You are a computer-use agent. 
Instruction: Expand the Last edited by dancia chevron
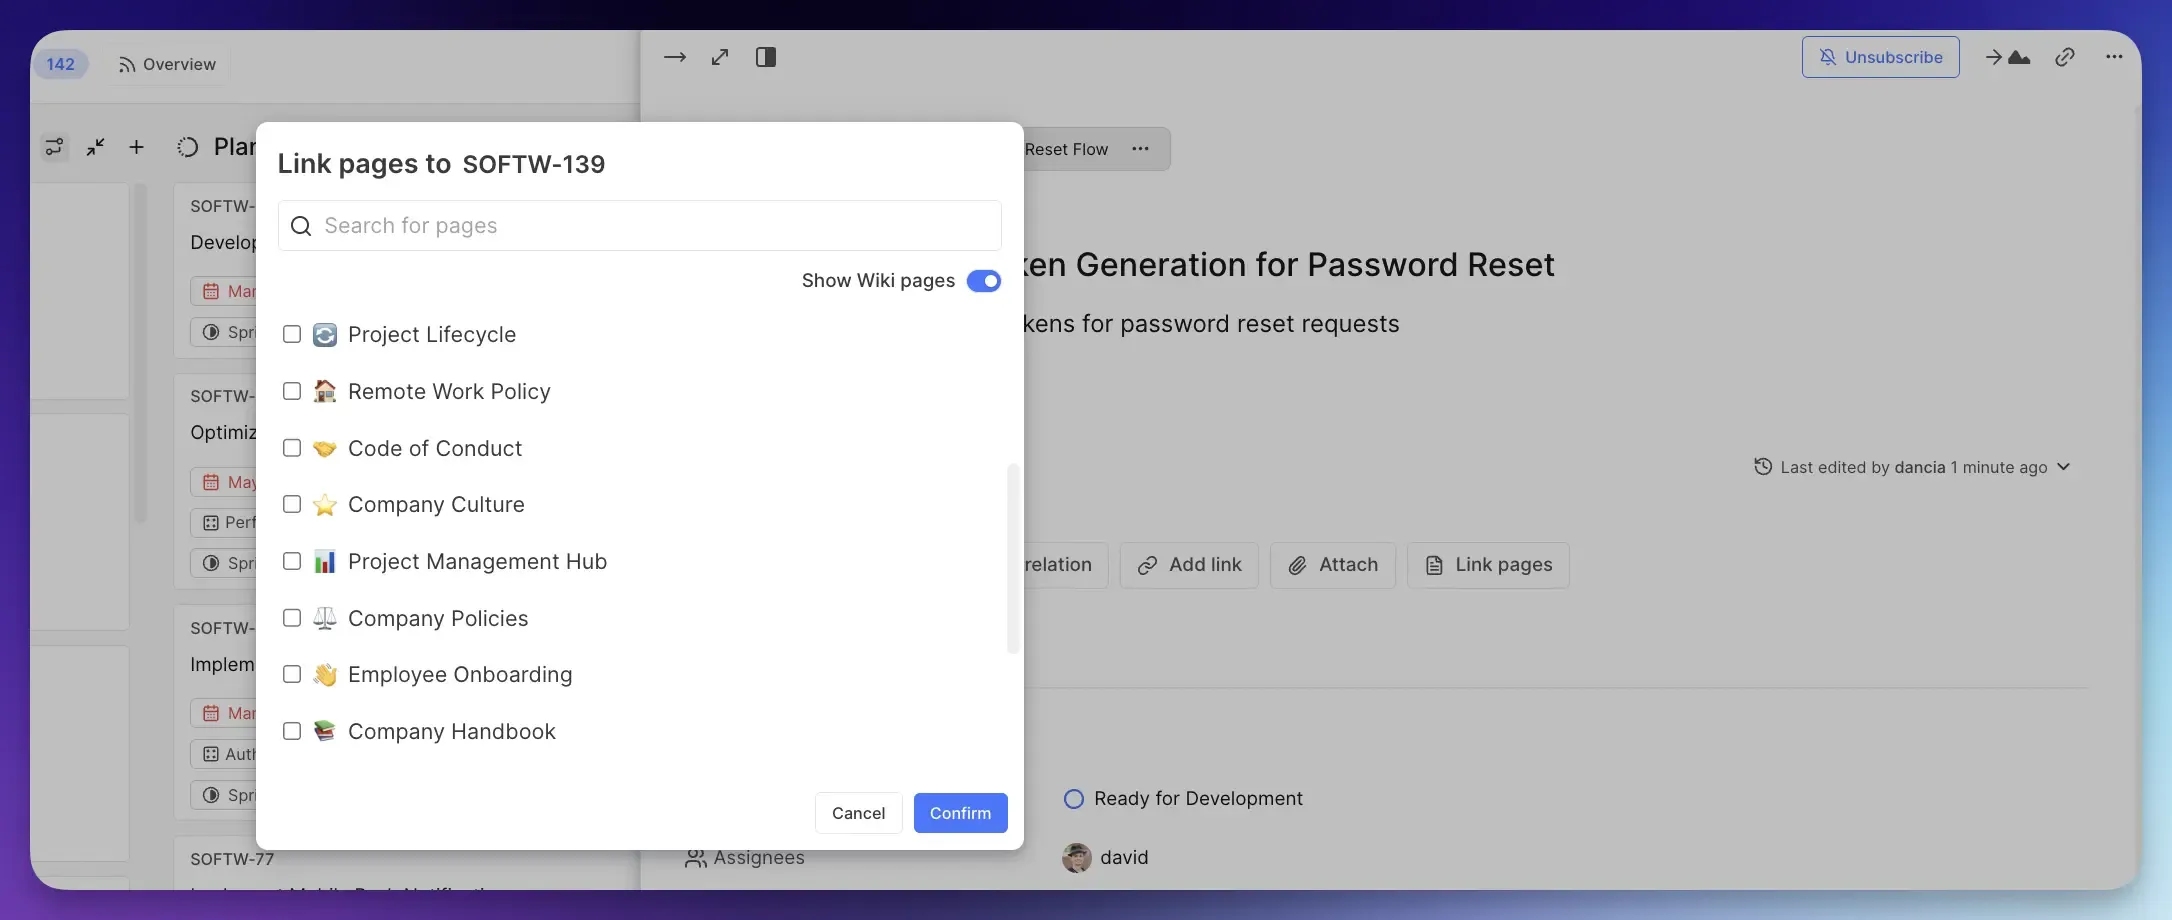pyautogui.click(x=2065, y=467)
